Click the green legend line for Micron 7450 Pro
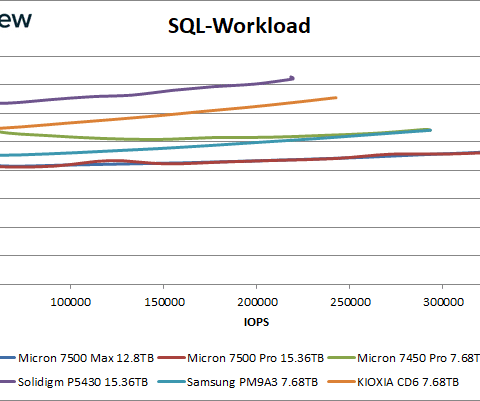This screenshot has height=401, width=480. pyautogui.click(x=342, y=358)
